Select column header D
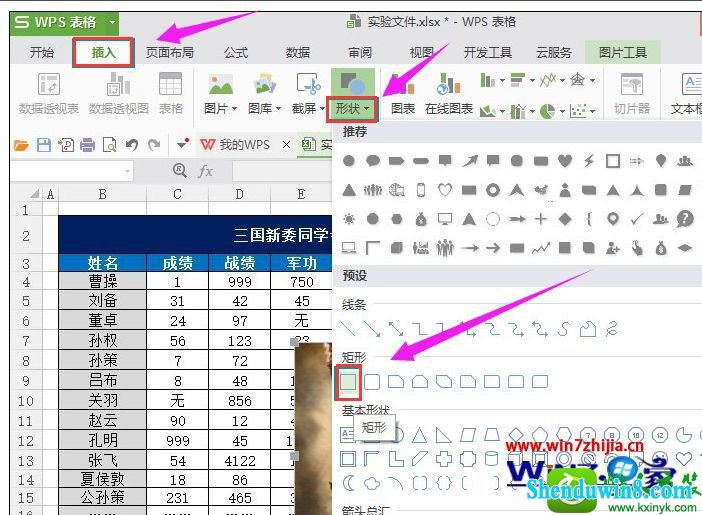The height and width of the screenshot is (515, 702). tap(240, 194)
